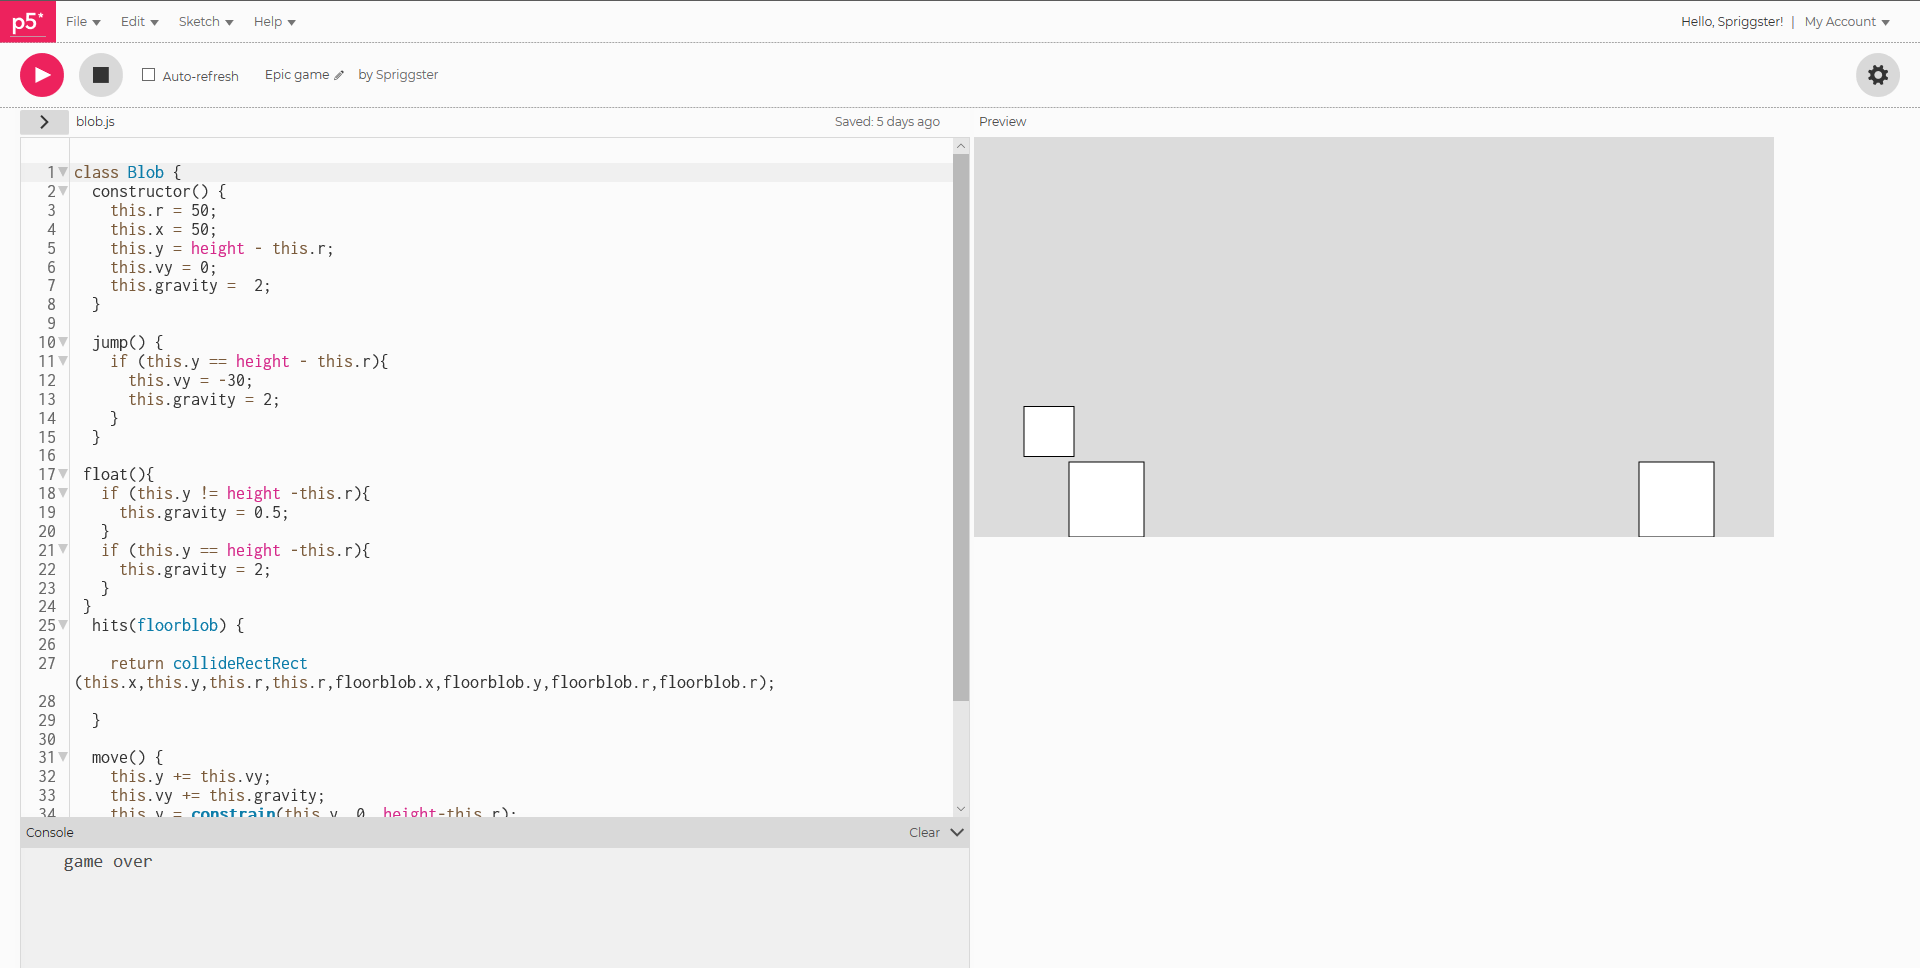Enable the Auto-refresh checkbox
The image size is (1920, 968).
149,75
